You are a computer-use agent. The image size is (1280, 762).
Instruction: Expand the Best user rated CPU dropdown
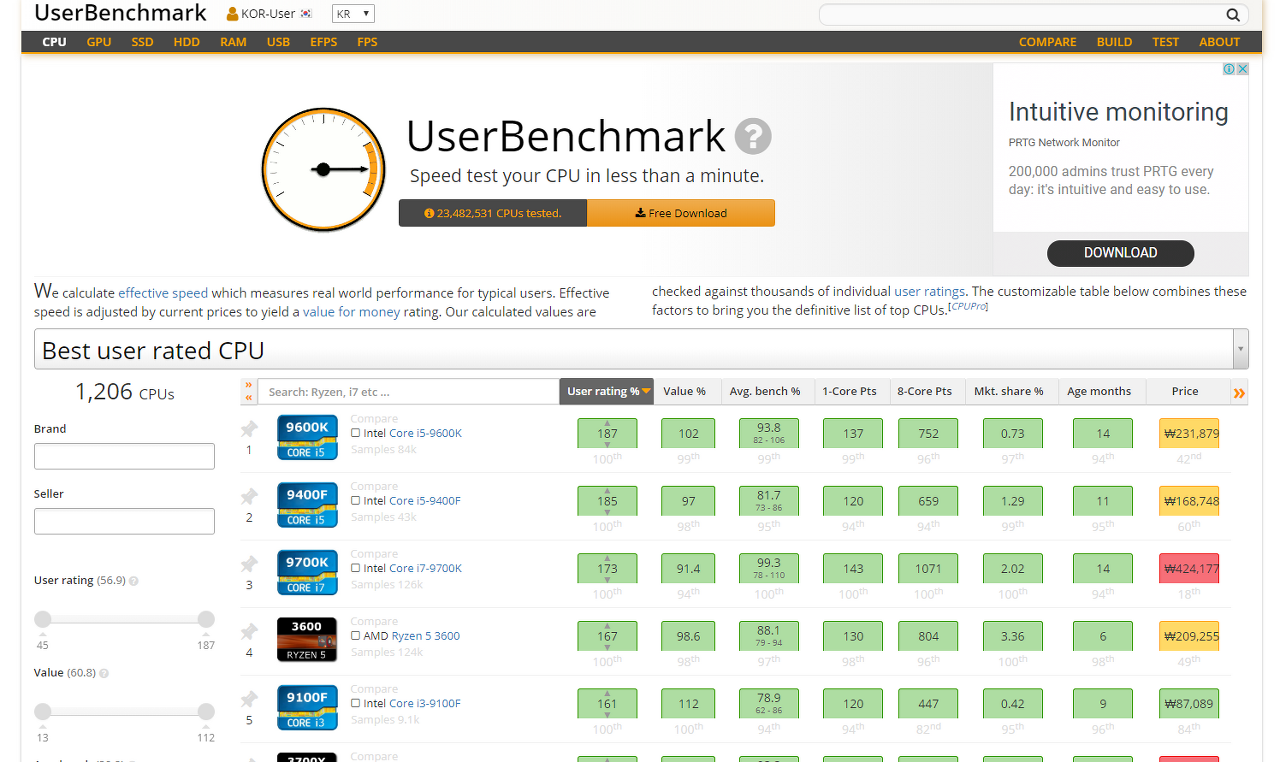tap(641, 350)
